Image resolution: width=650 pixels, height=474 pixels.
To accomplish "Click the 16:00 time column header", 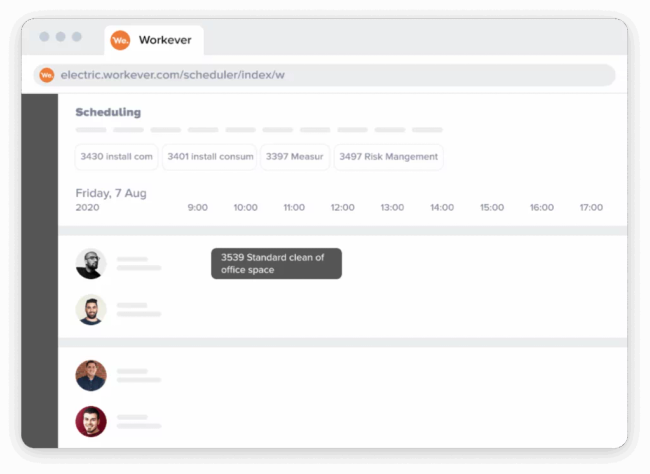I will tap(542, 207).
